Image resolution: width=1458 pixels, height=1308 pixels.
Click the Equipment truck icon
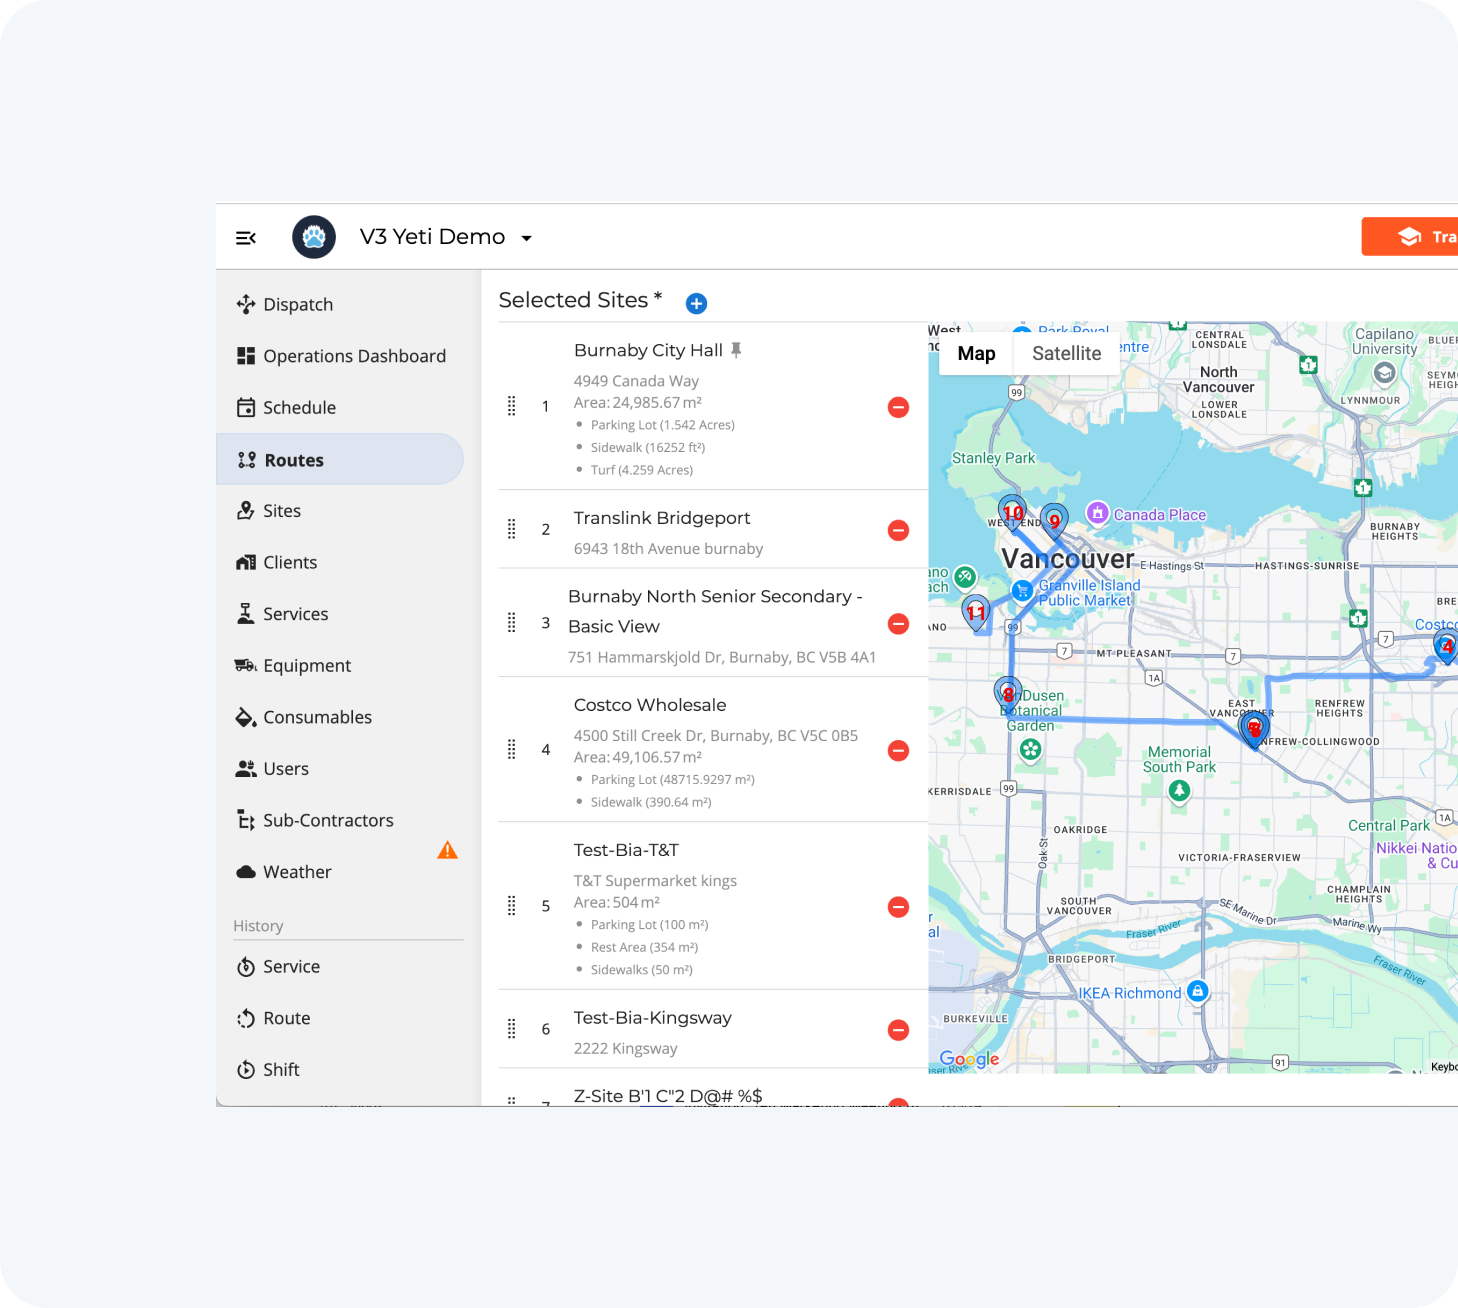coord(246,665)
